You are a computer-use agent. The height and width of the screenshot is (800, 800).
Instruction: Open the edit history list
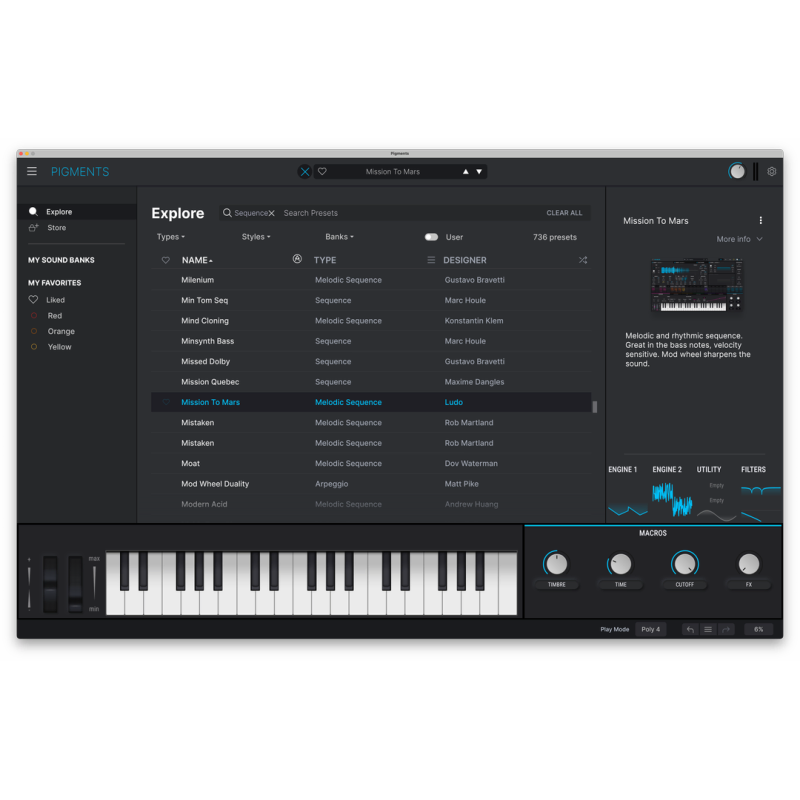point(708,630)
